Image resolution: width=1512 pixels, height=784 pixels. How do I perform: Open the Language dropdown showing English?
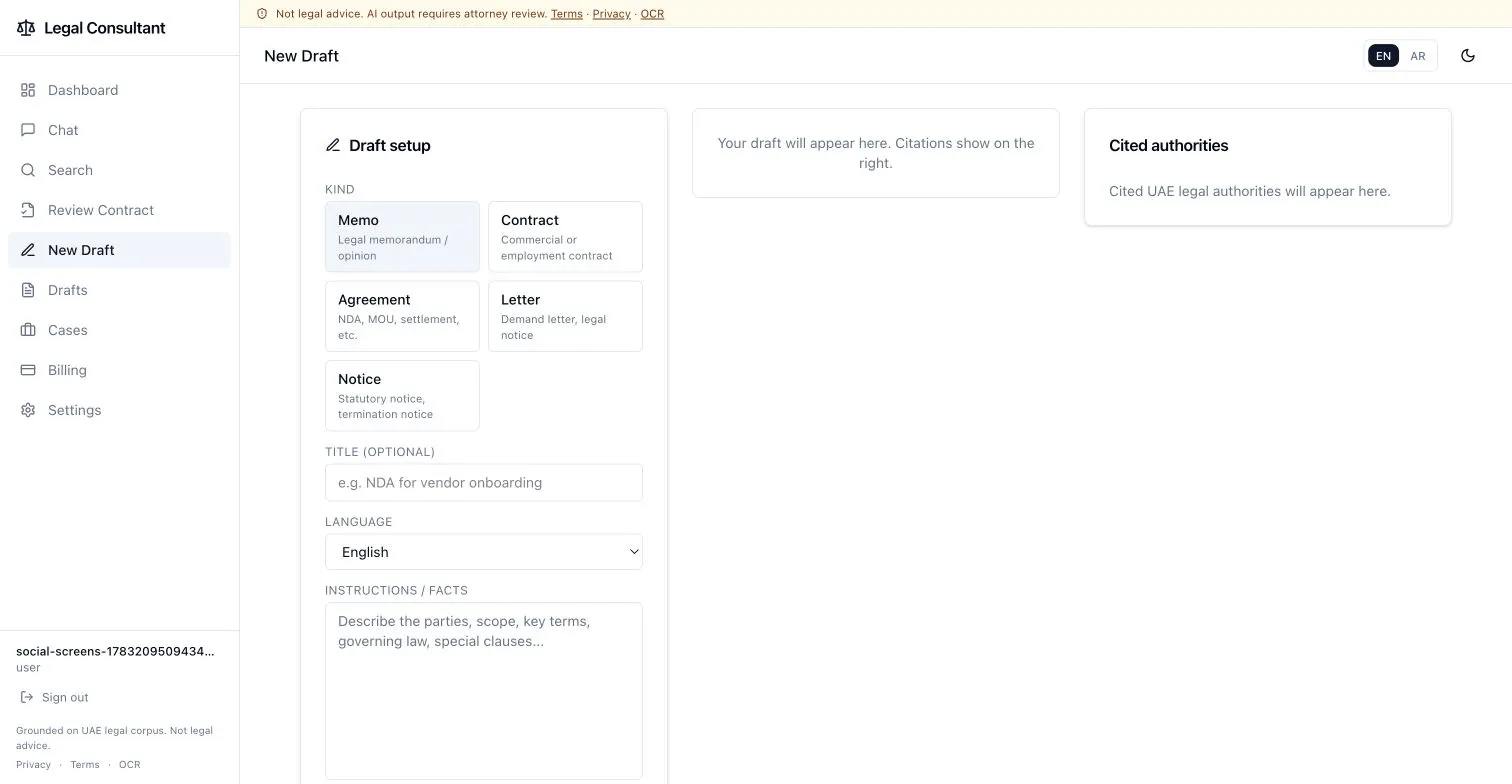[484, 552]
